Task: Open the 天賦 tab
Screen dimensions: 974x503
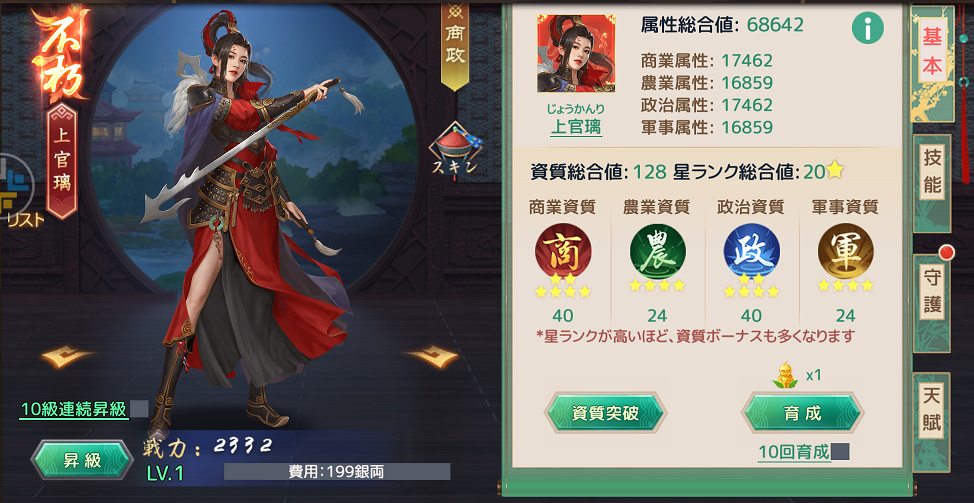Action: tap(932, 412)
